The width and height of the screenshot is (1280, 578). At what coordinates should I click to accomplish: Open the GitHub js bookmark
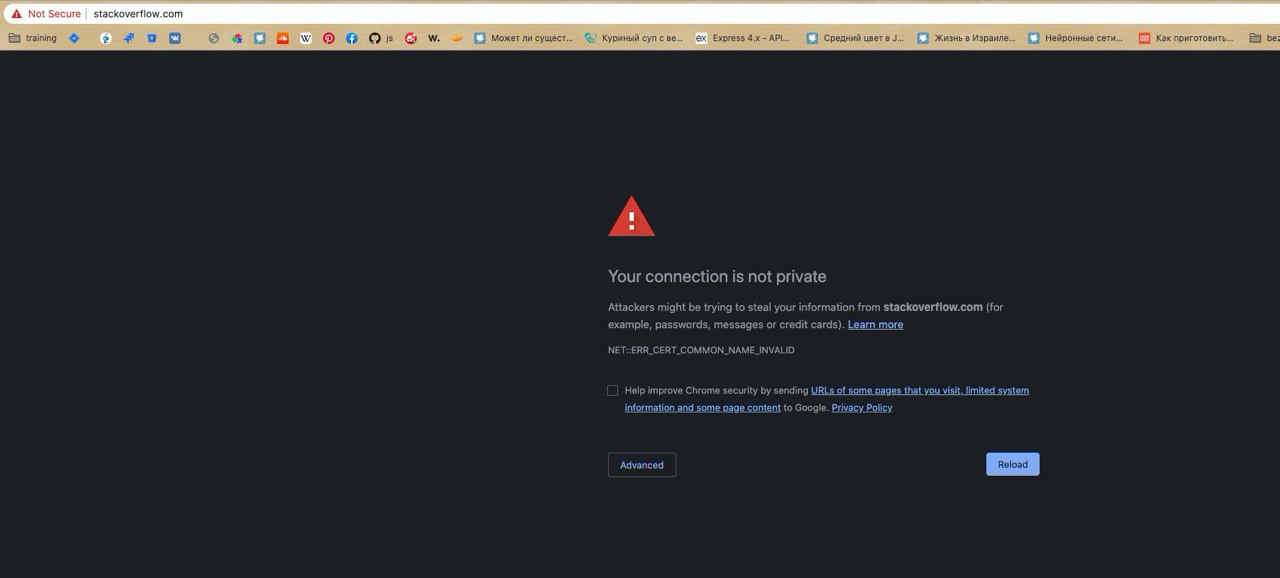pos(381,38)
